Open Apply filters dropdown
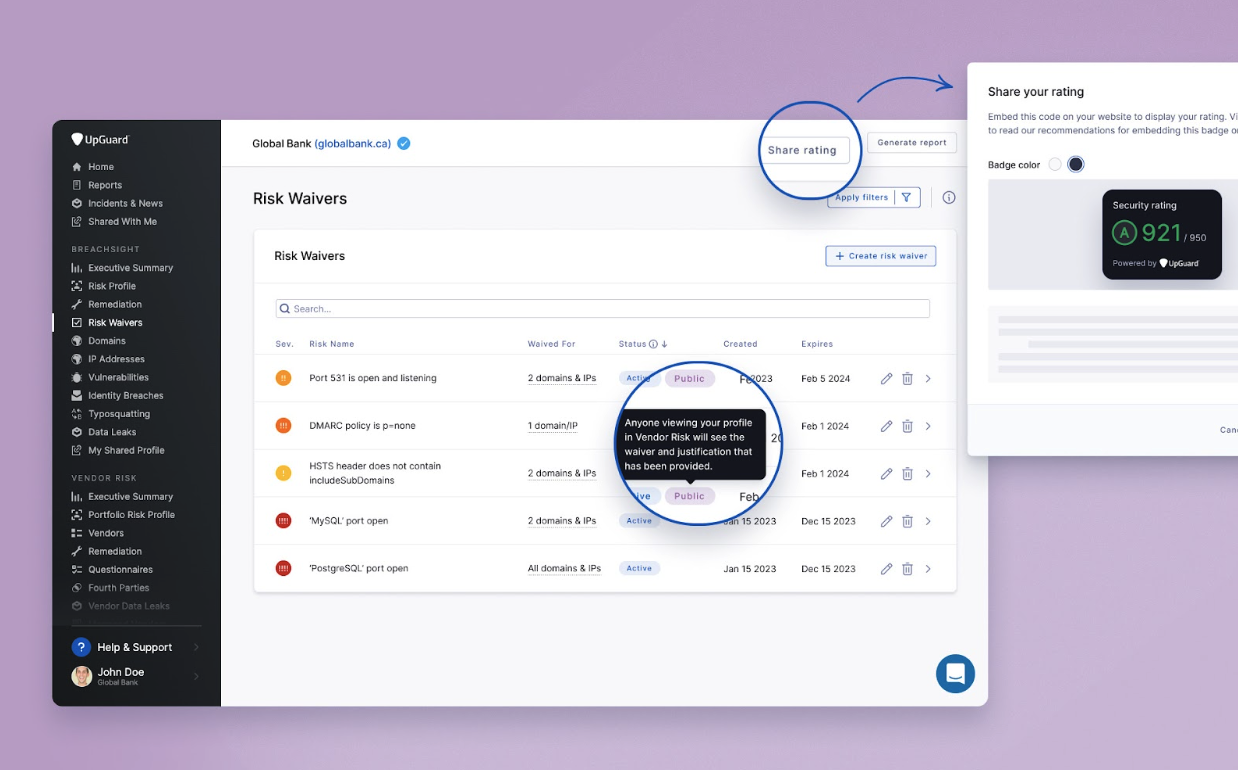 (x=874, y=198)
